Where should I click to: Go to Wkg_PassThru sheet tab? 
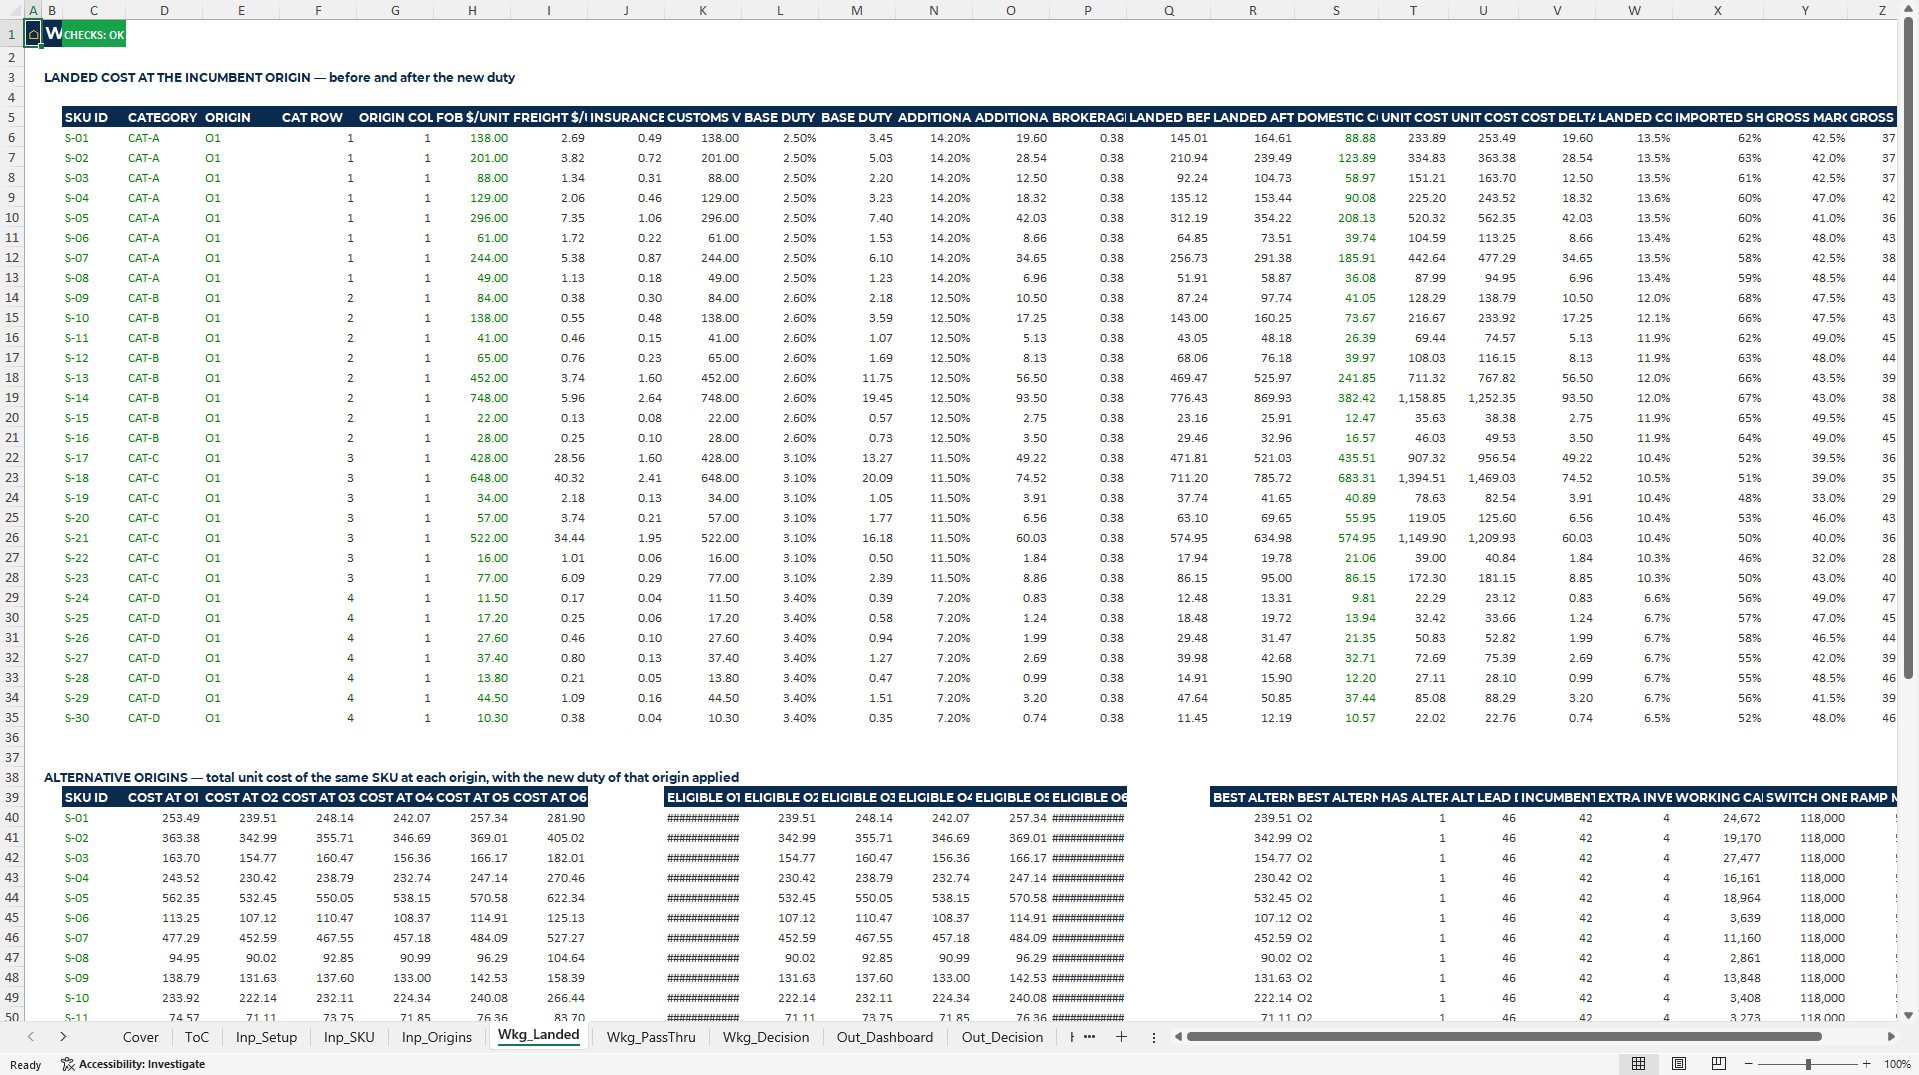651,1037
